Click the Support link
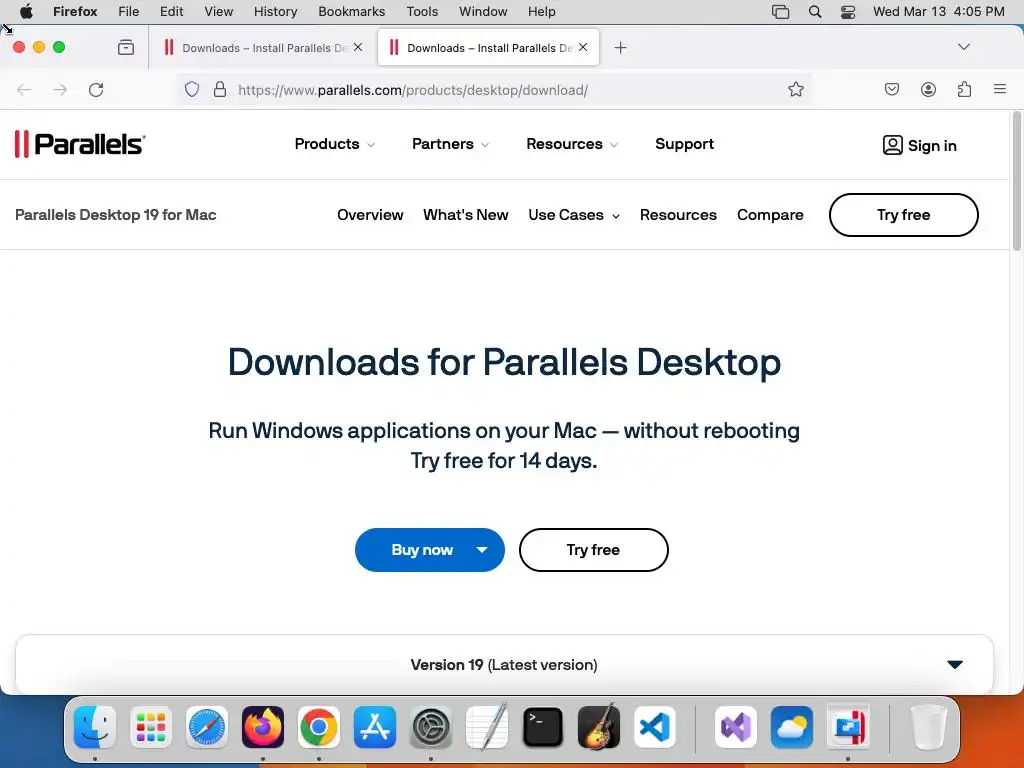Image resolution: width=1024 pixels, height=768 pixels. pos(684,144)
